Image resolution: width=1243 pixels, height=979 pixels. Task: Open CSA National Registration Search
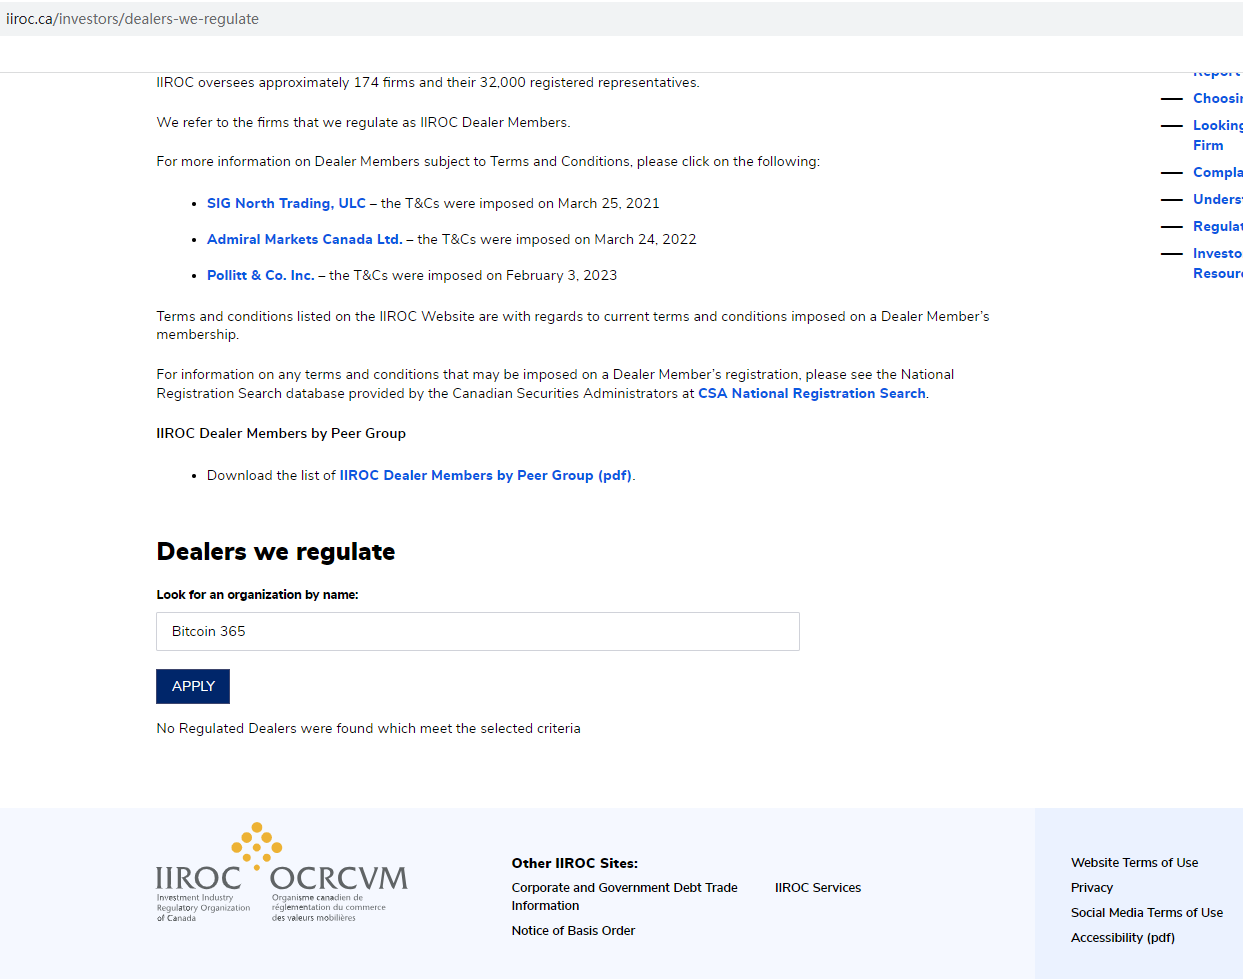(x=811, y=393)
